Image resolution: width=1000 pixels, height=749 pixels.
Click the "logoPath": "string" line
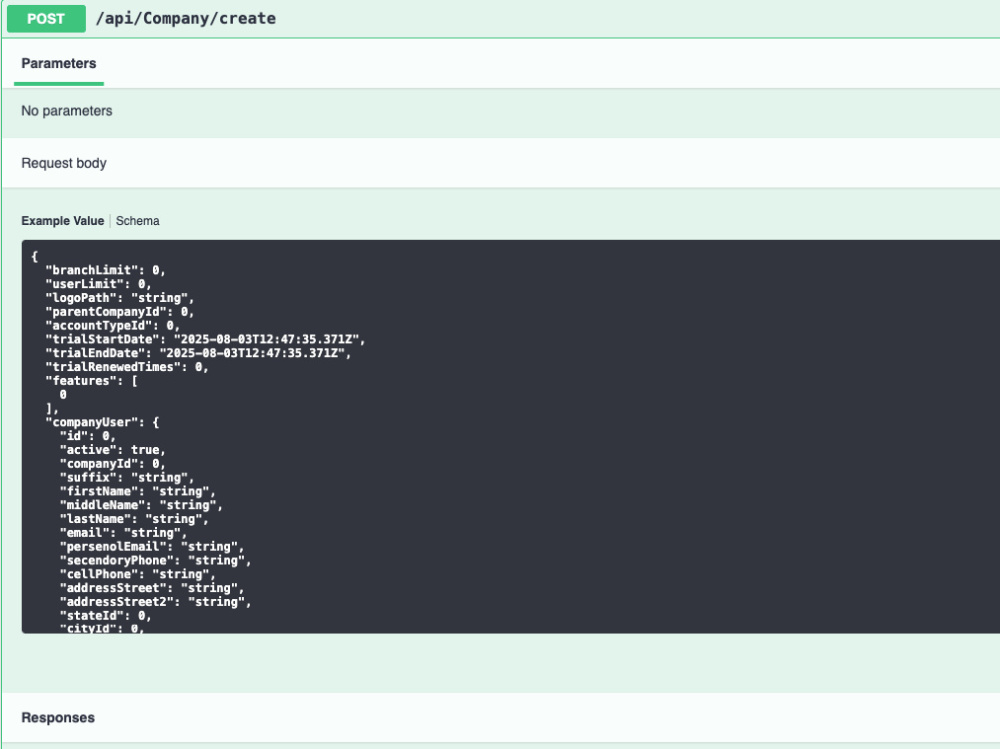119,298
